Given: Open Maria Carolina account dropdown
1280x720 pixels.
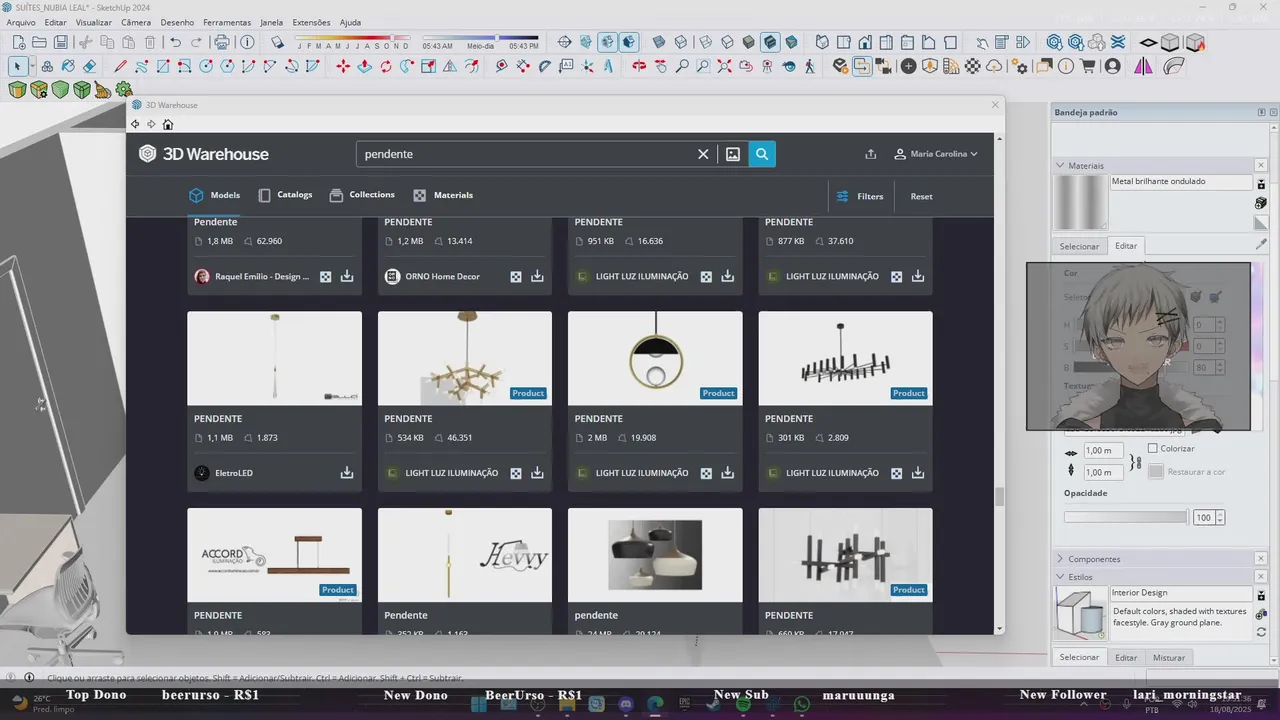Looking at the screenshot, I should pyautogui.click(x=936, y=154).
